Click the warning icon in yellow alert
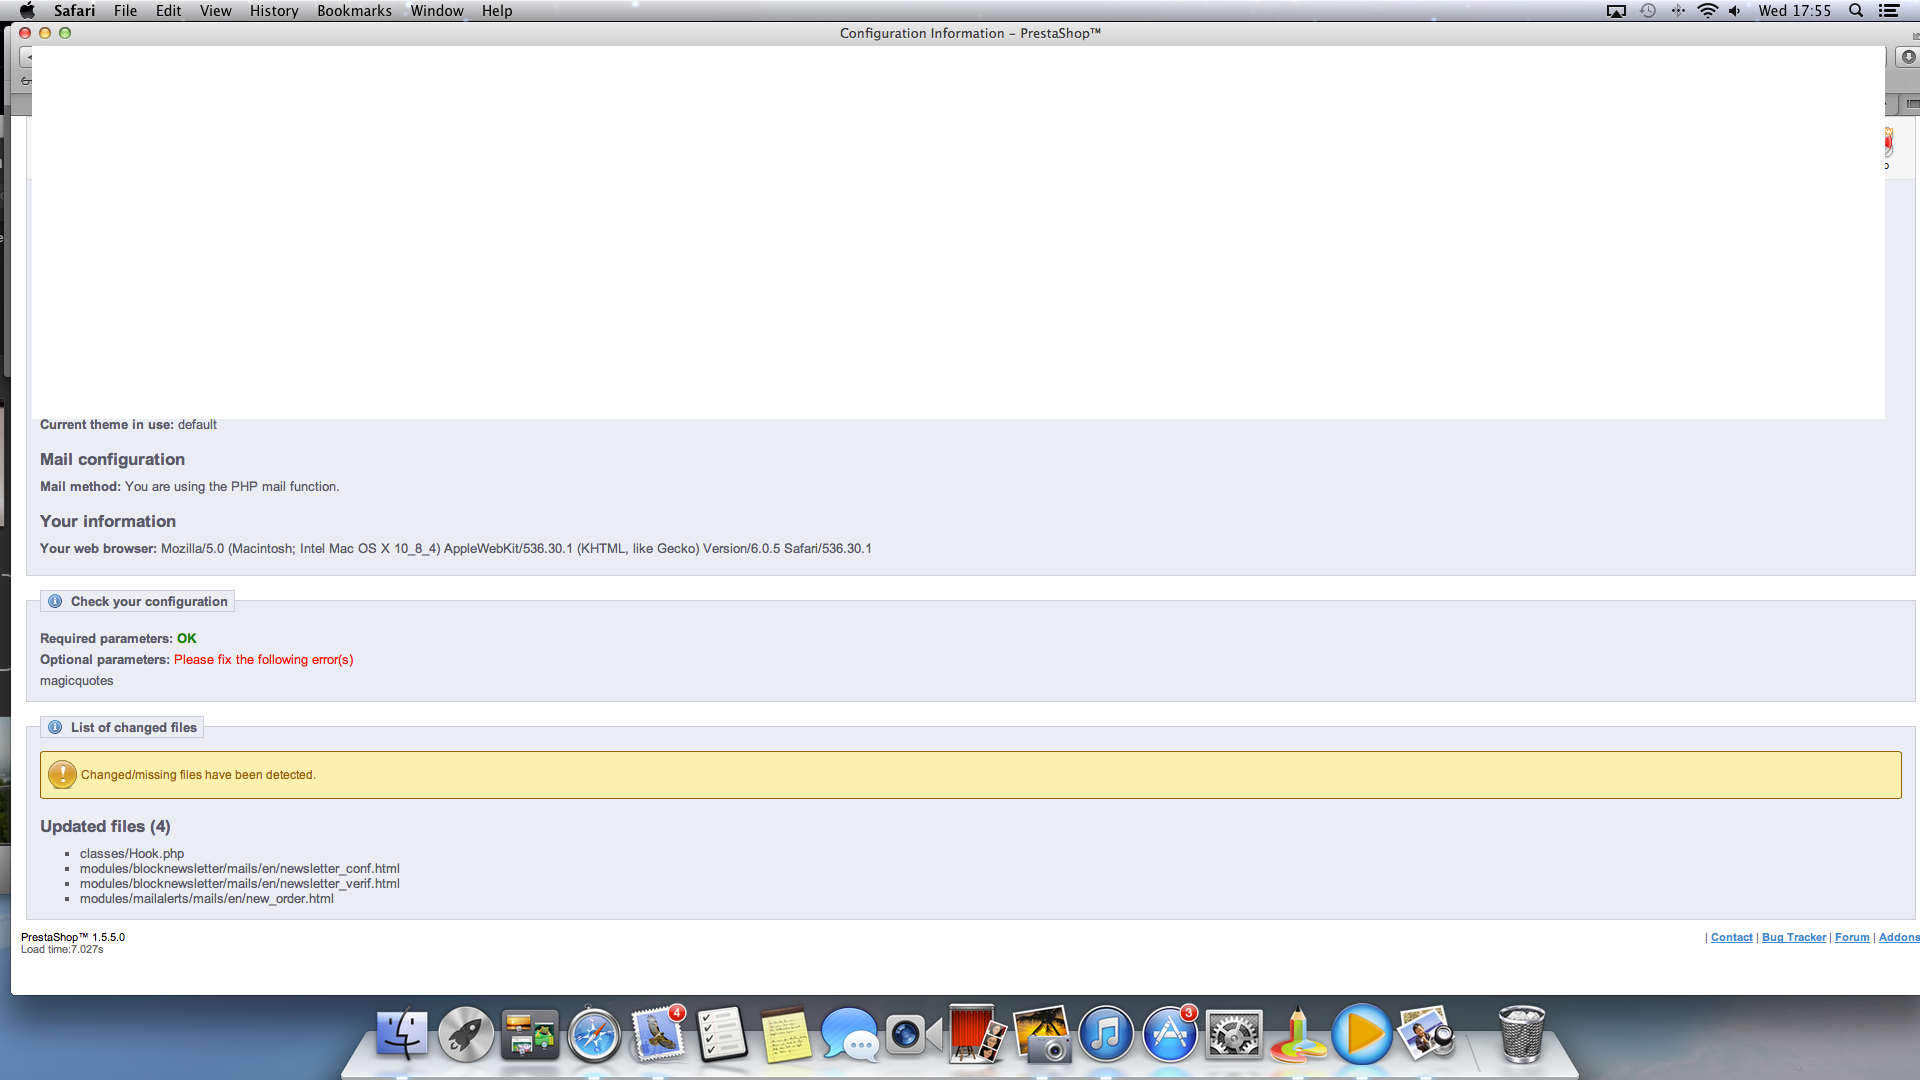Screen dimensions: 1920x1080 click(x=62, y=775)
